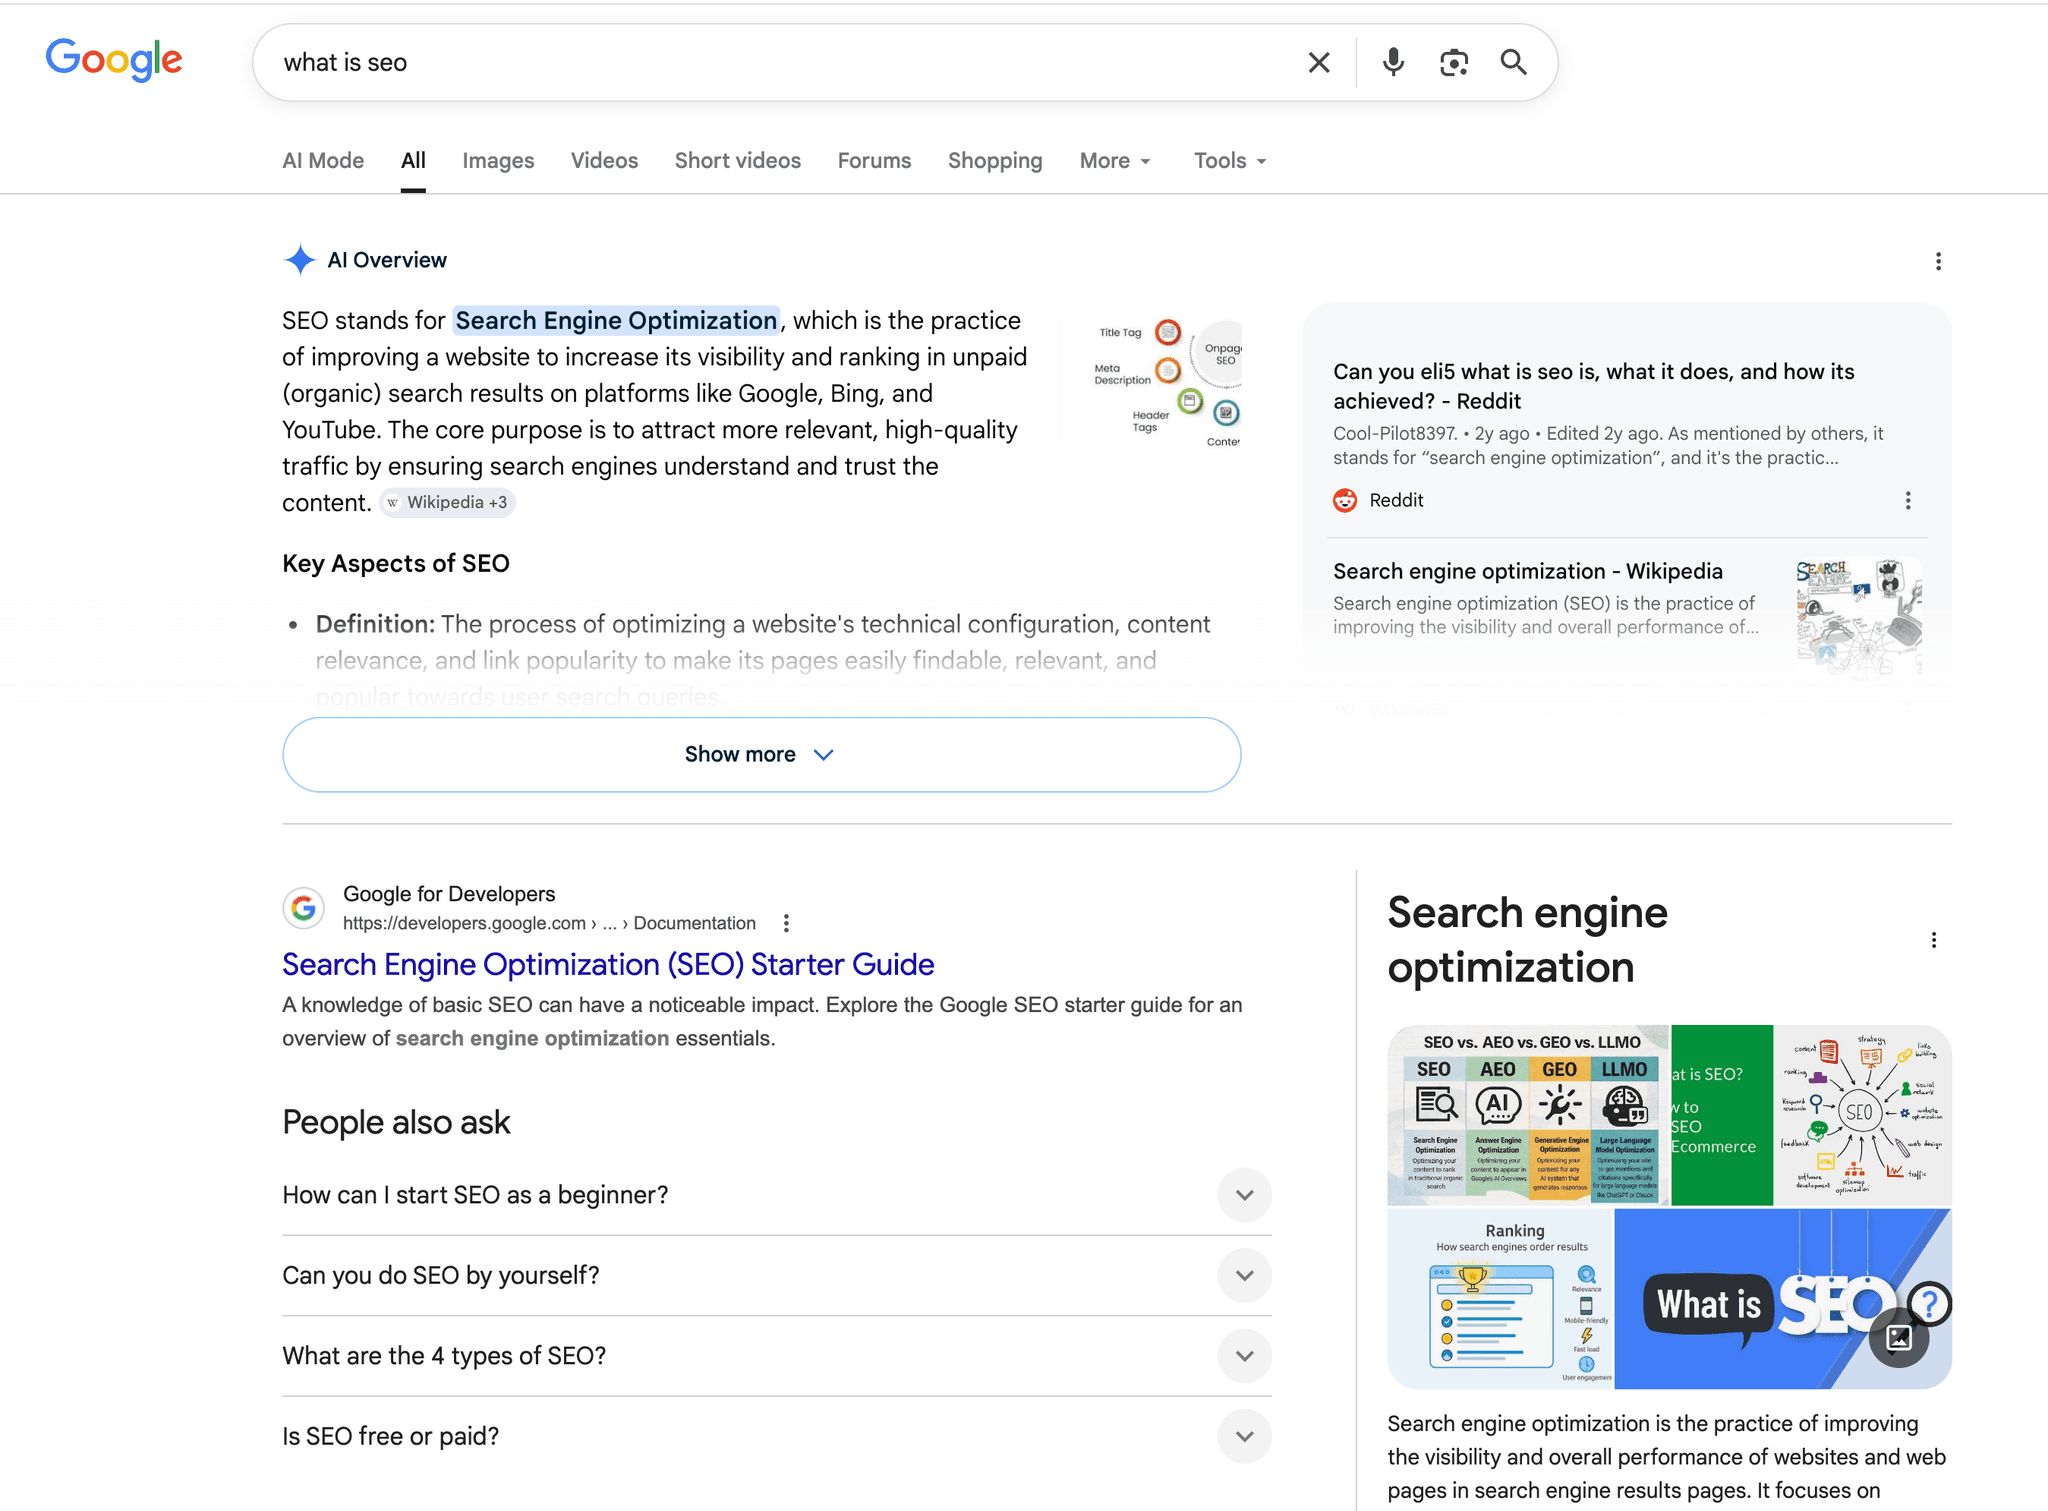
Task: Open the Tools dropdown
Action: click(1230, 161)
